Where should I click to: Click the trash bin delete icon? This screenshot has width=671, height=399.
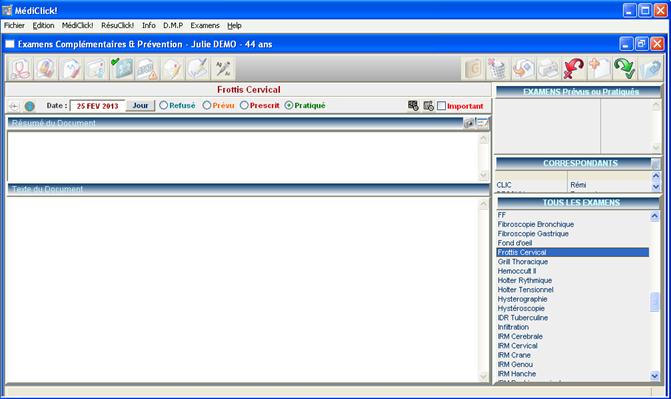click(x=498, y=68)
